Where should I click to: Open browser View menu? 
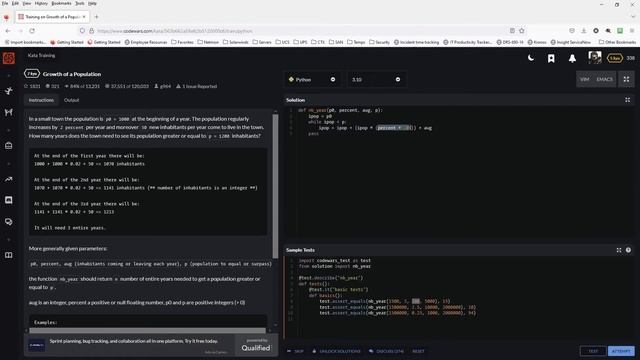(x=27, y=3)
